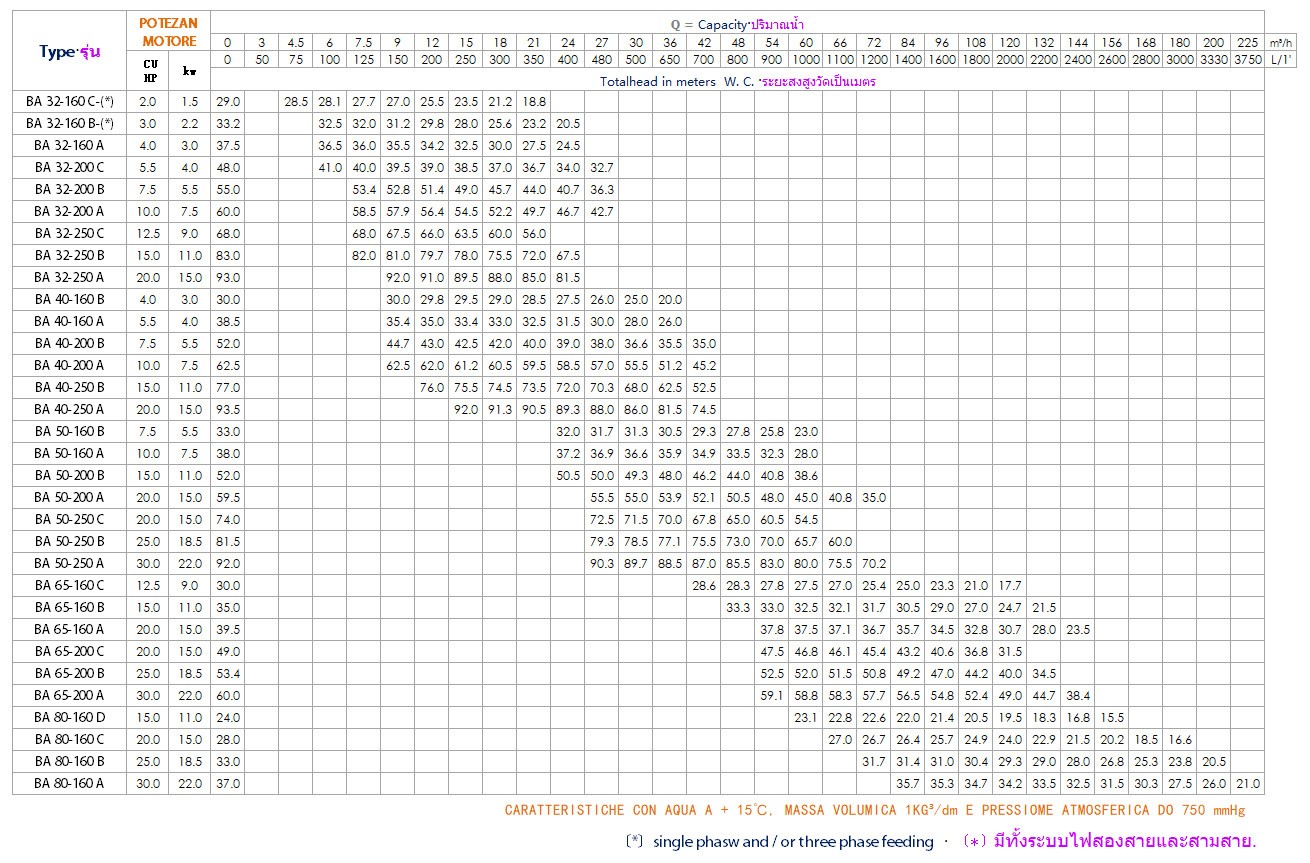Click model name 'BA 32-250 A'
Image resolution: width=1310 pixels, height=863 pixels.
(69, 277)
